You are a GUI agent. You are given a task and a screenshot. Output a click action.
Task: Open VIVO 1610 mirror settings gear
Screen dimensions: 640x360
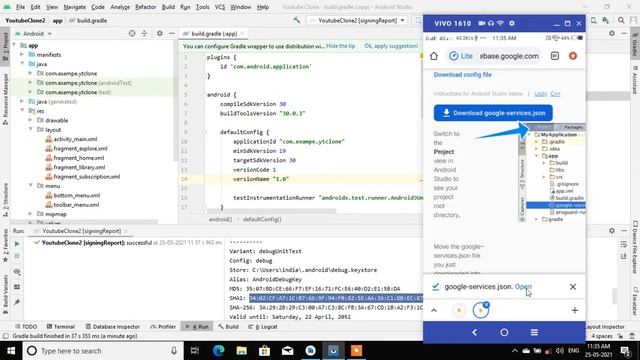coord(511,23)
